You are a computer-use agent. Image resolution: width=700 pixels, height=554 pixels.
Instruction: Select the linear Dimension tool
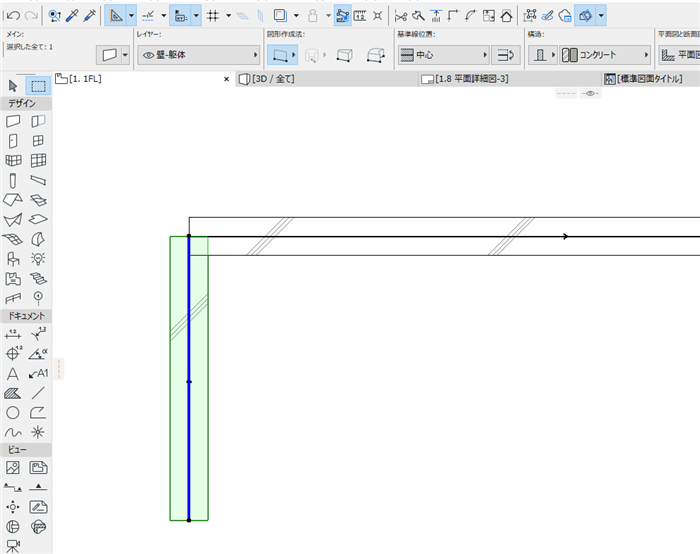point(13,334)
